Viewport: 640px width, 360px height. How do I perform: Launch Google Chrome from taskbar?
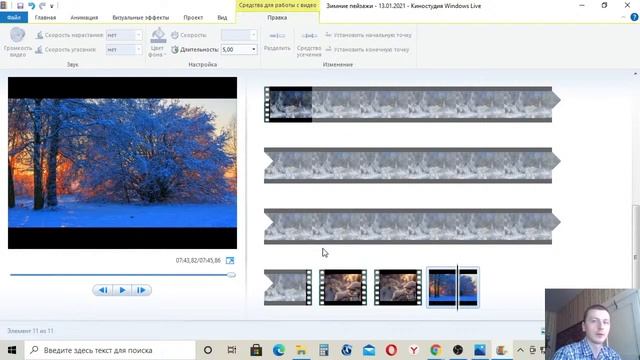[x=436, y=350]
